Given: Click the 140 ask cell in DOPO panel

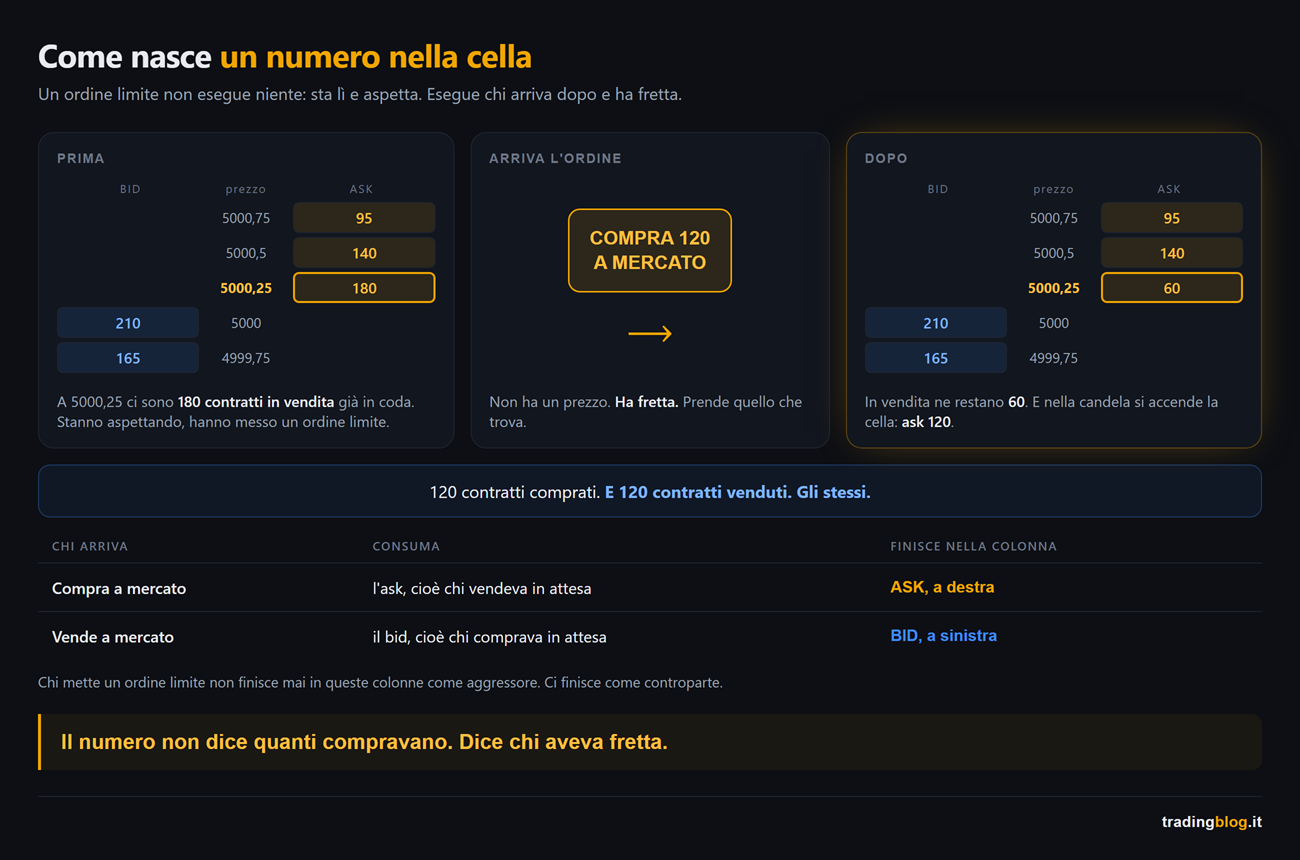Looking at the screenshot, I should tap(1172, 253).
